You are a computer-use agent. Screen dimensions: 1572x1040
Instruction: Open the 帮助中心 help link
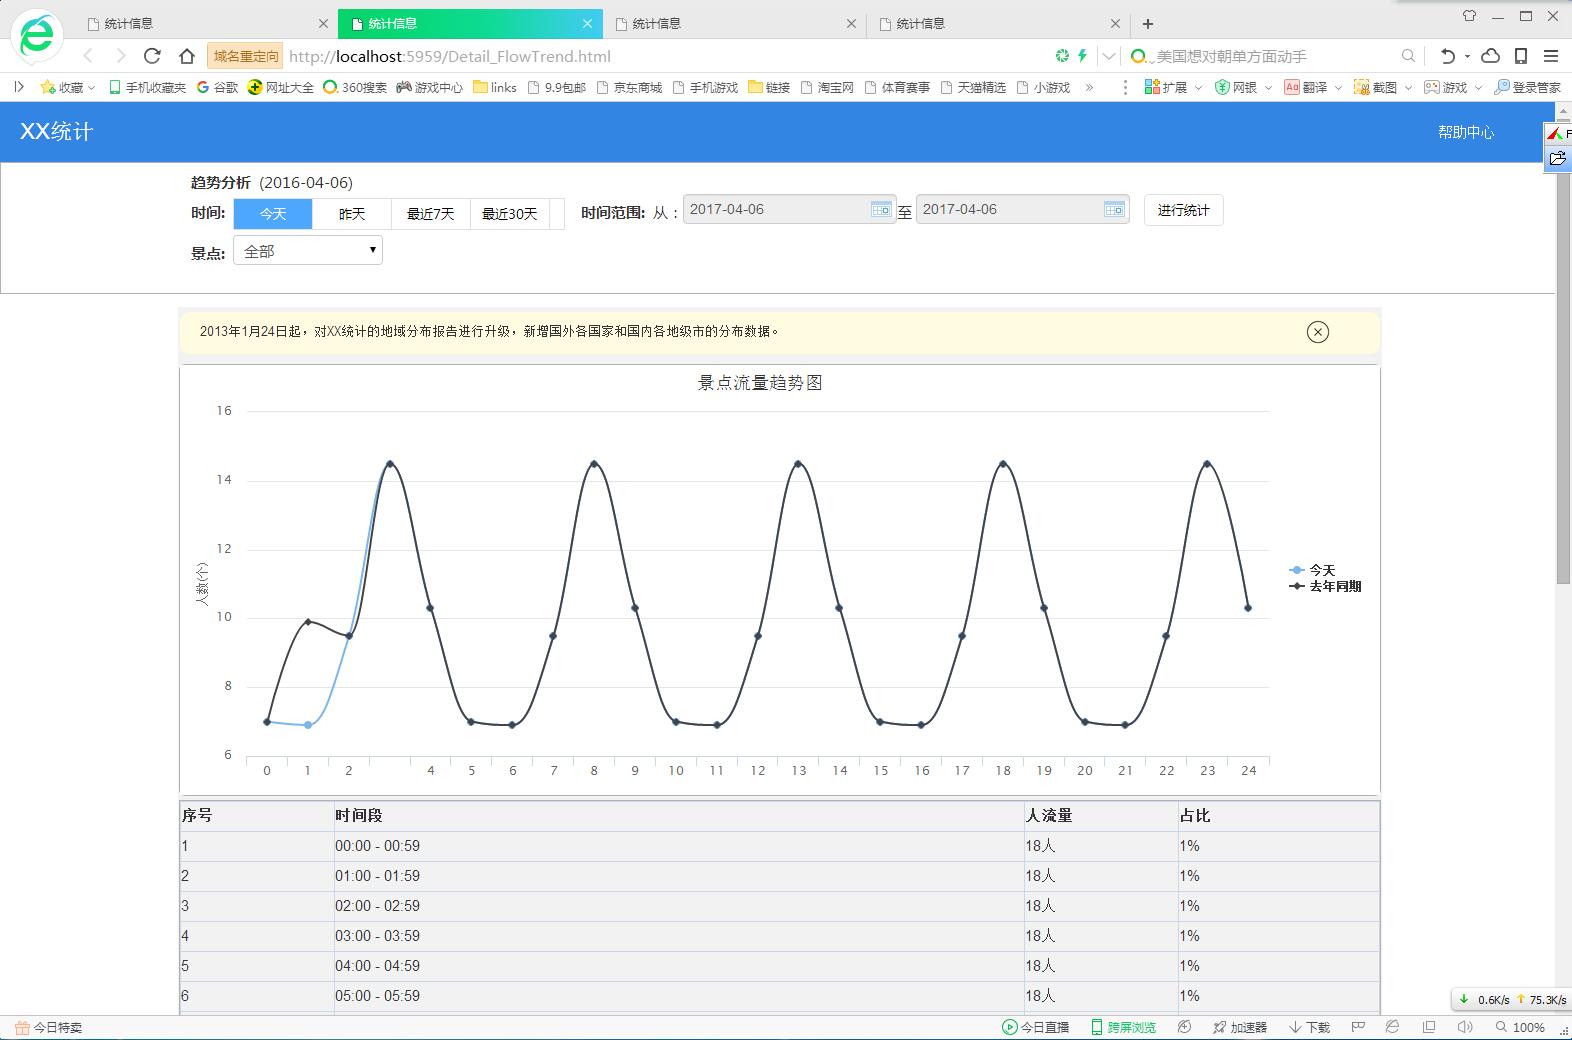pyautogui.click(x=1466, y=132)
